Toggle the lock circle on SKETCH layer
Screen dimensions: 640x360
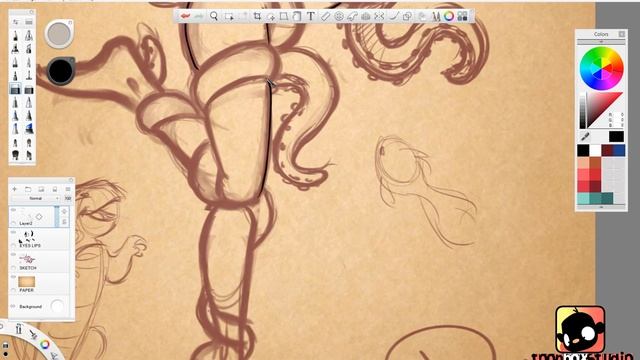point(13,268)
